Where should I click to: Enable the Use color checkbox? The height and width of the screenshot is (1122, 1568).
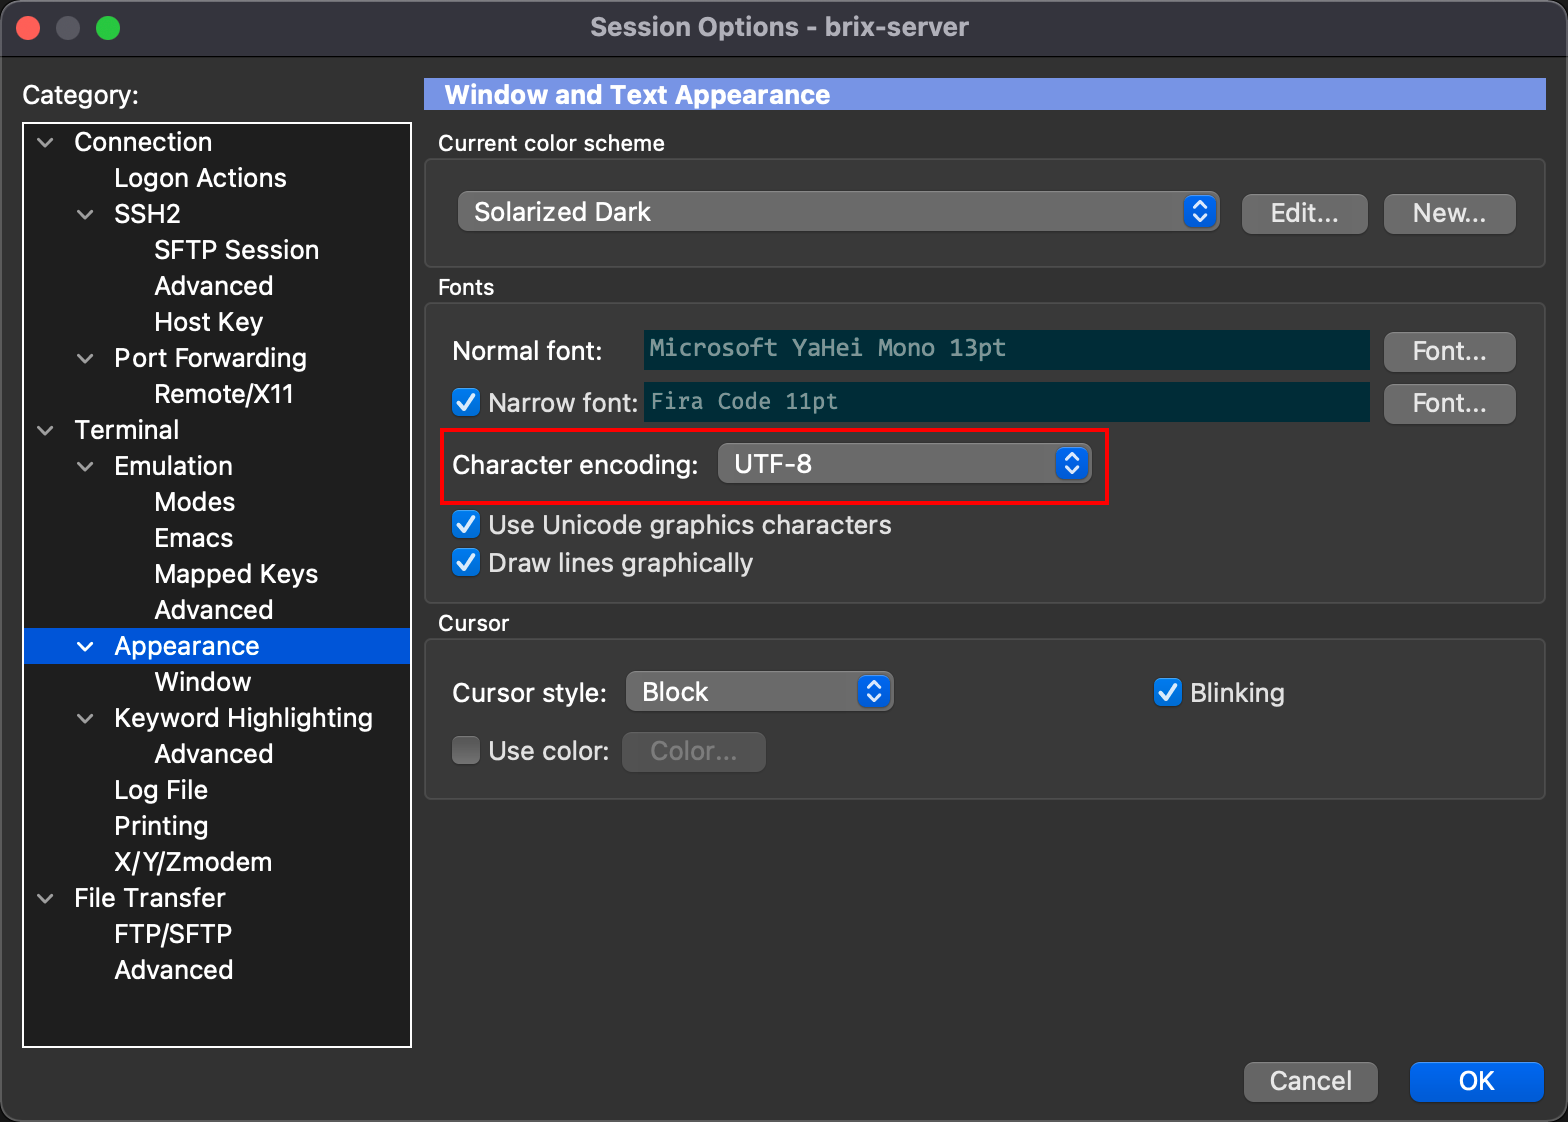[466, 750]
